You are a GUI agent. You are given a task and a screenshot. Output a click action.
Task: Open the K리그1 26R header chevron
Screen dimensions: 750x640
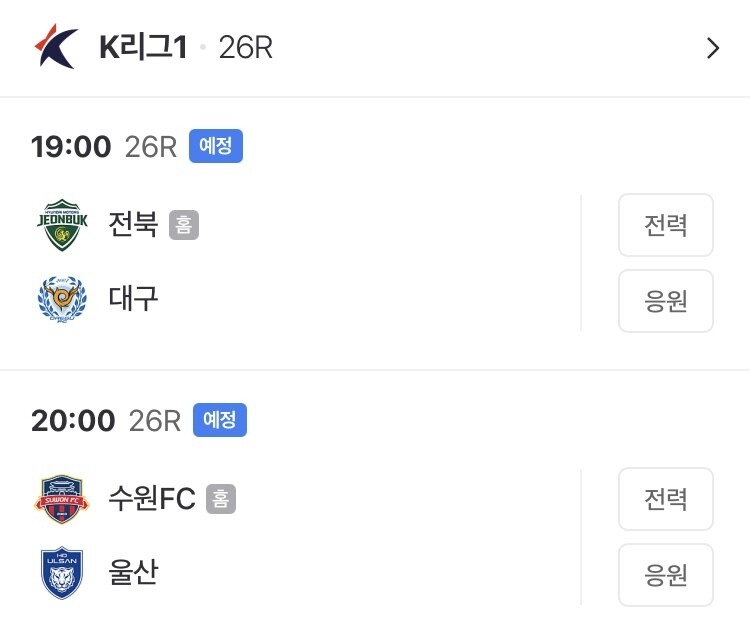coord(712,48)
